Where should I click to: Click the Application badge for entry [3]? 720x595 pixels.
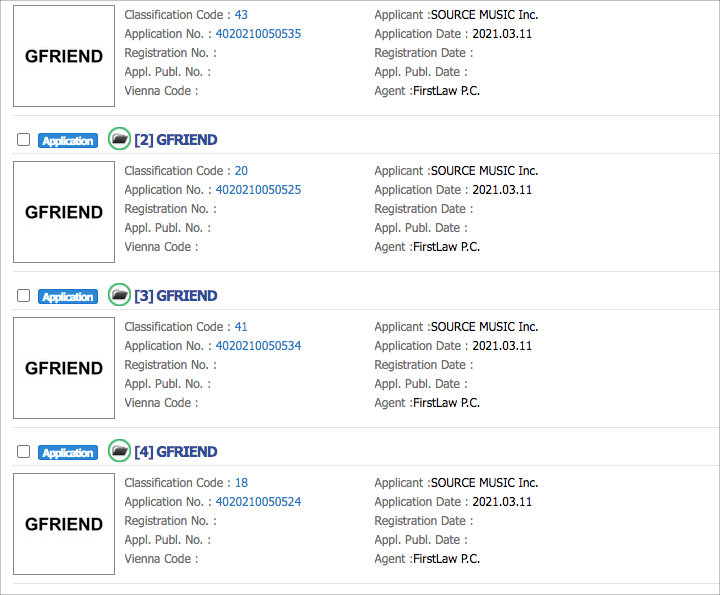[68, 297]
